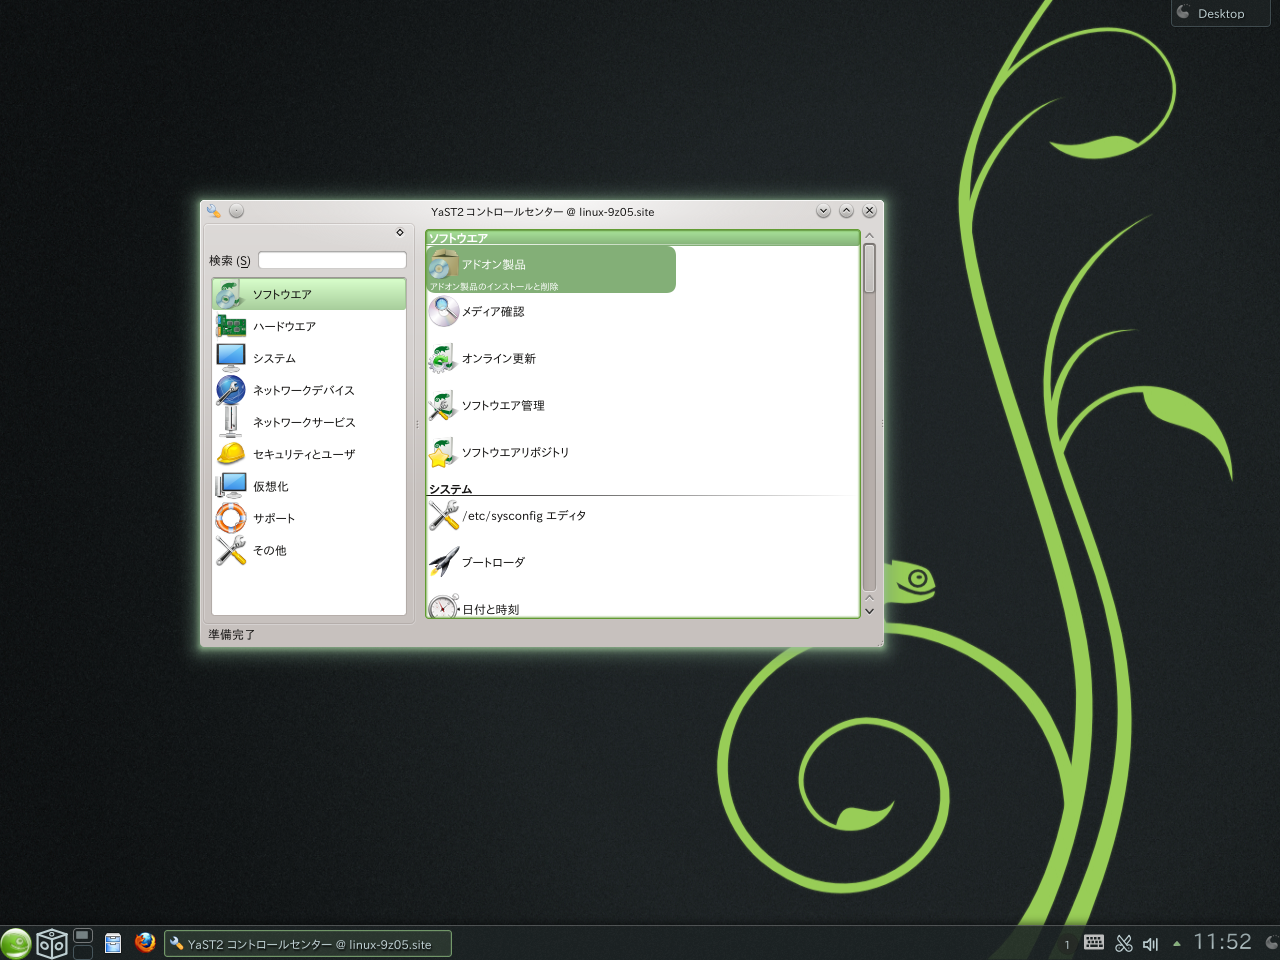This screenshot has width=1280, height=960.
Task: Launch Firefox from the panel
Action: point(145,942)
